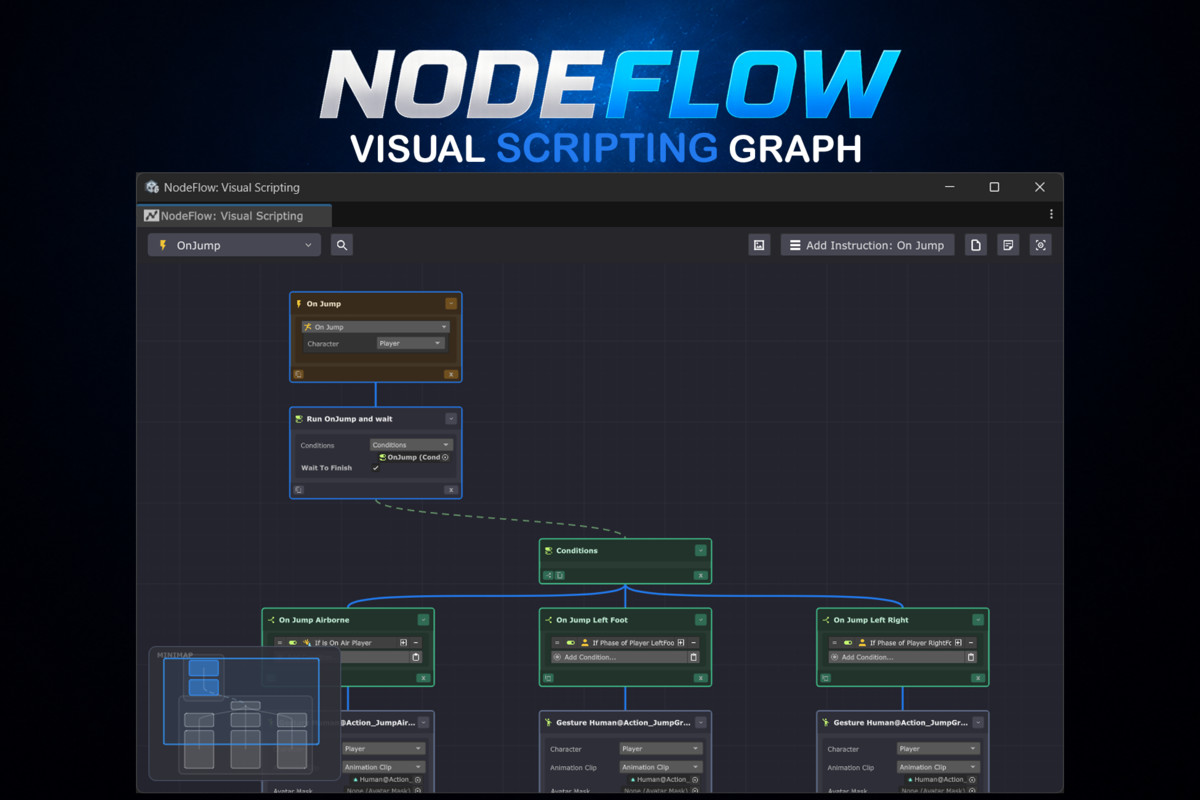Paste condition in On Jump Left Right node
Screen dimensions: 1200x800
pos(970,657)
